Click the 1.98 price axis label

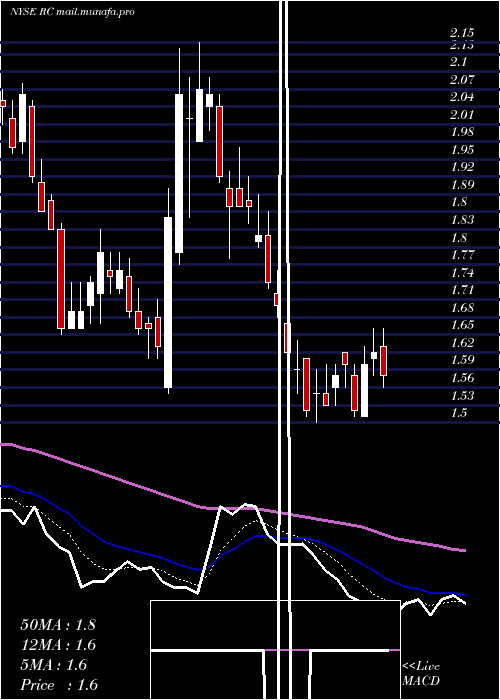[x=462, y=132]
